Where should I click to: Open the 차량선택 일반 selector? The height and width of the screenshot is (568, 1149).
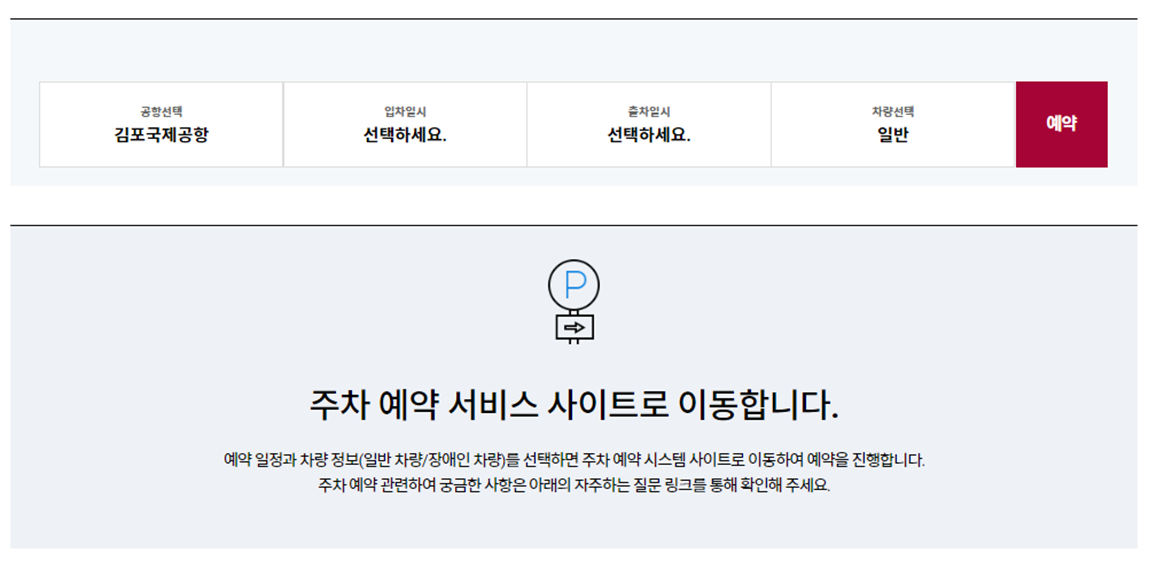click(x=893, y=125)
